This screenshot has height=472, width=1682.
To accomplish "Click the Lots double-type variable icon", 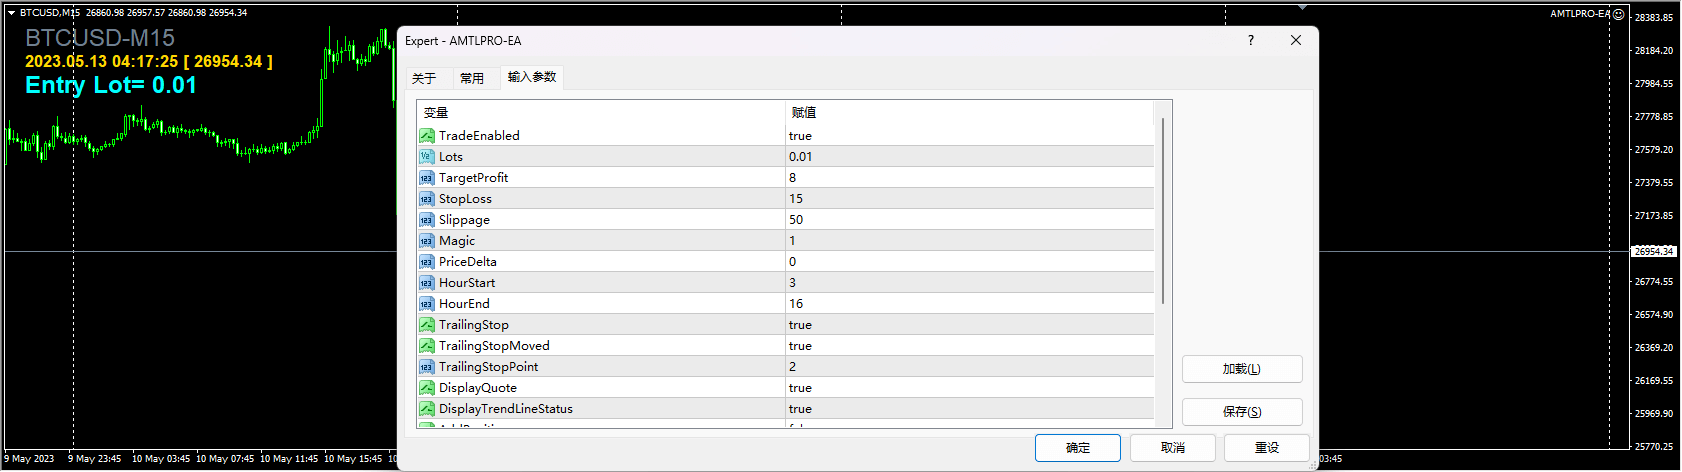I will point(427,157).
